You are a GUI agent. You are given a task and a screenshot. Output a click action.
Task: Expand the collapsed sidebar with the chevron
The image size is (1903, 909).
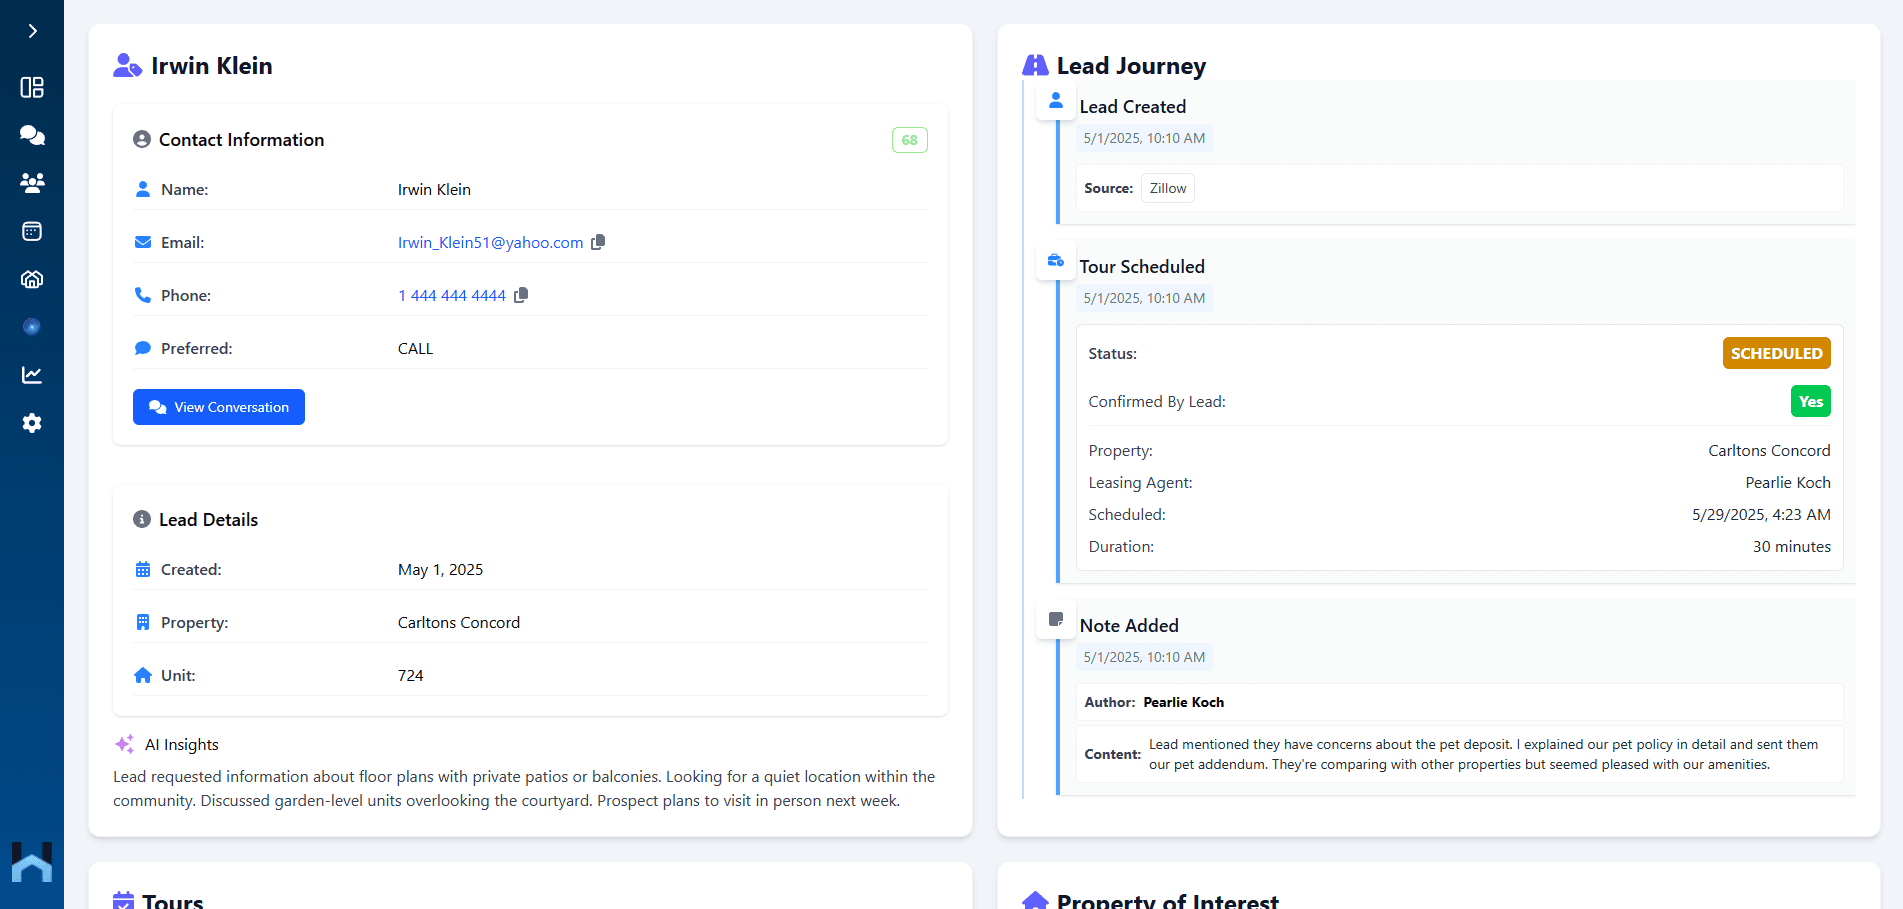[32, 30]
